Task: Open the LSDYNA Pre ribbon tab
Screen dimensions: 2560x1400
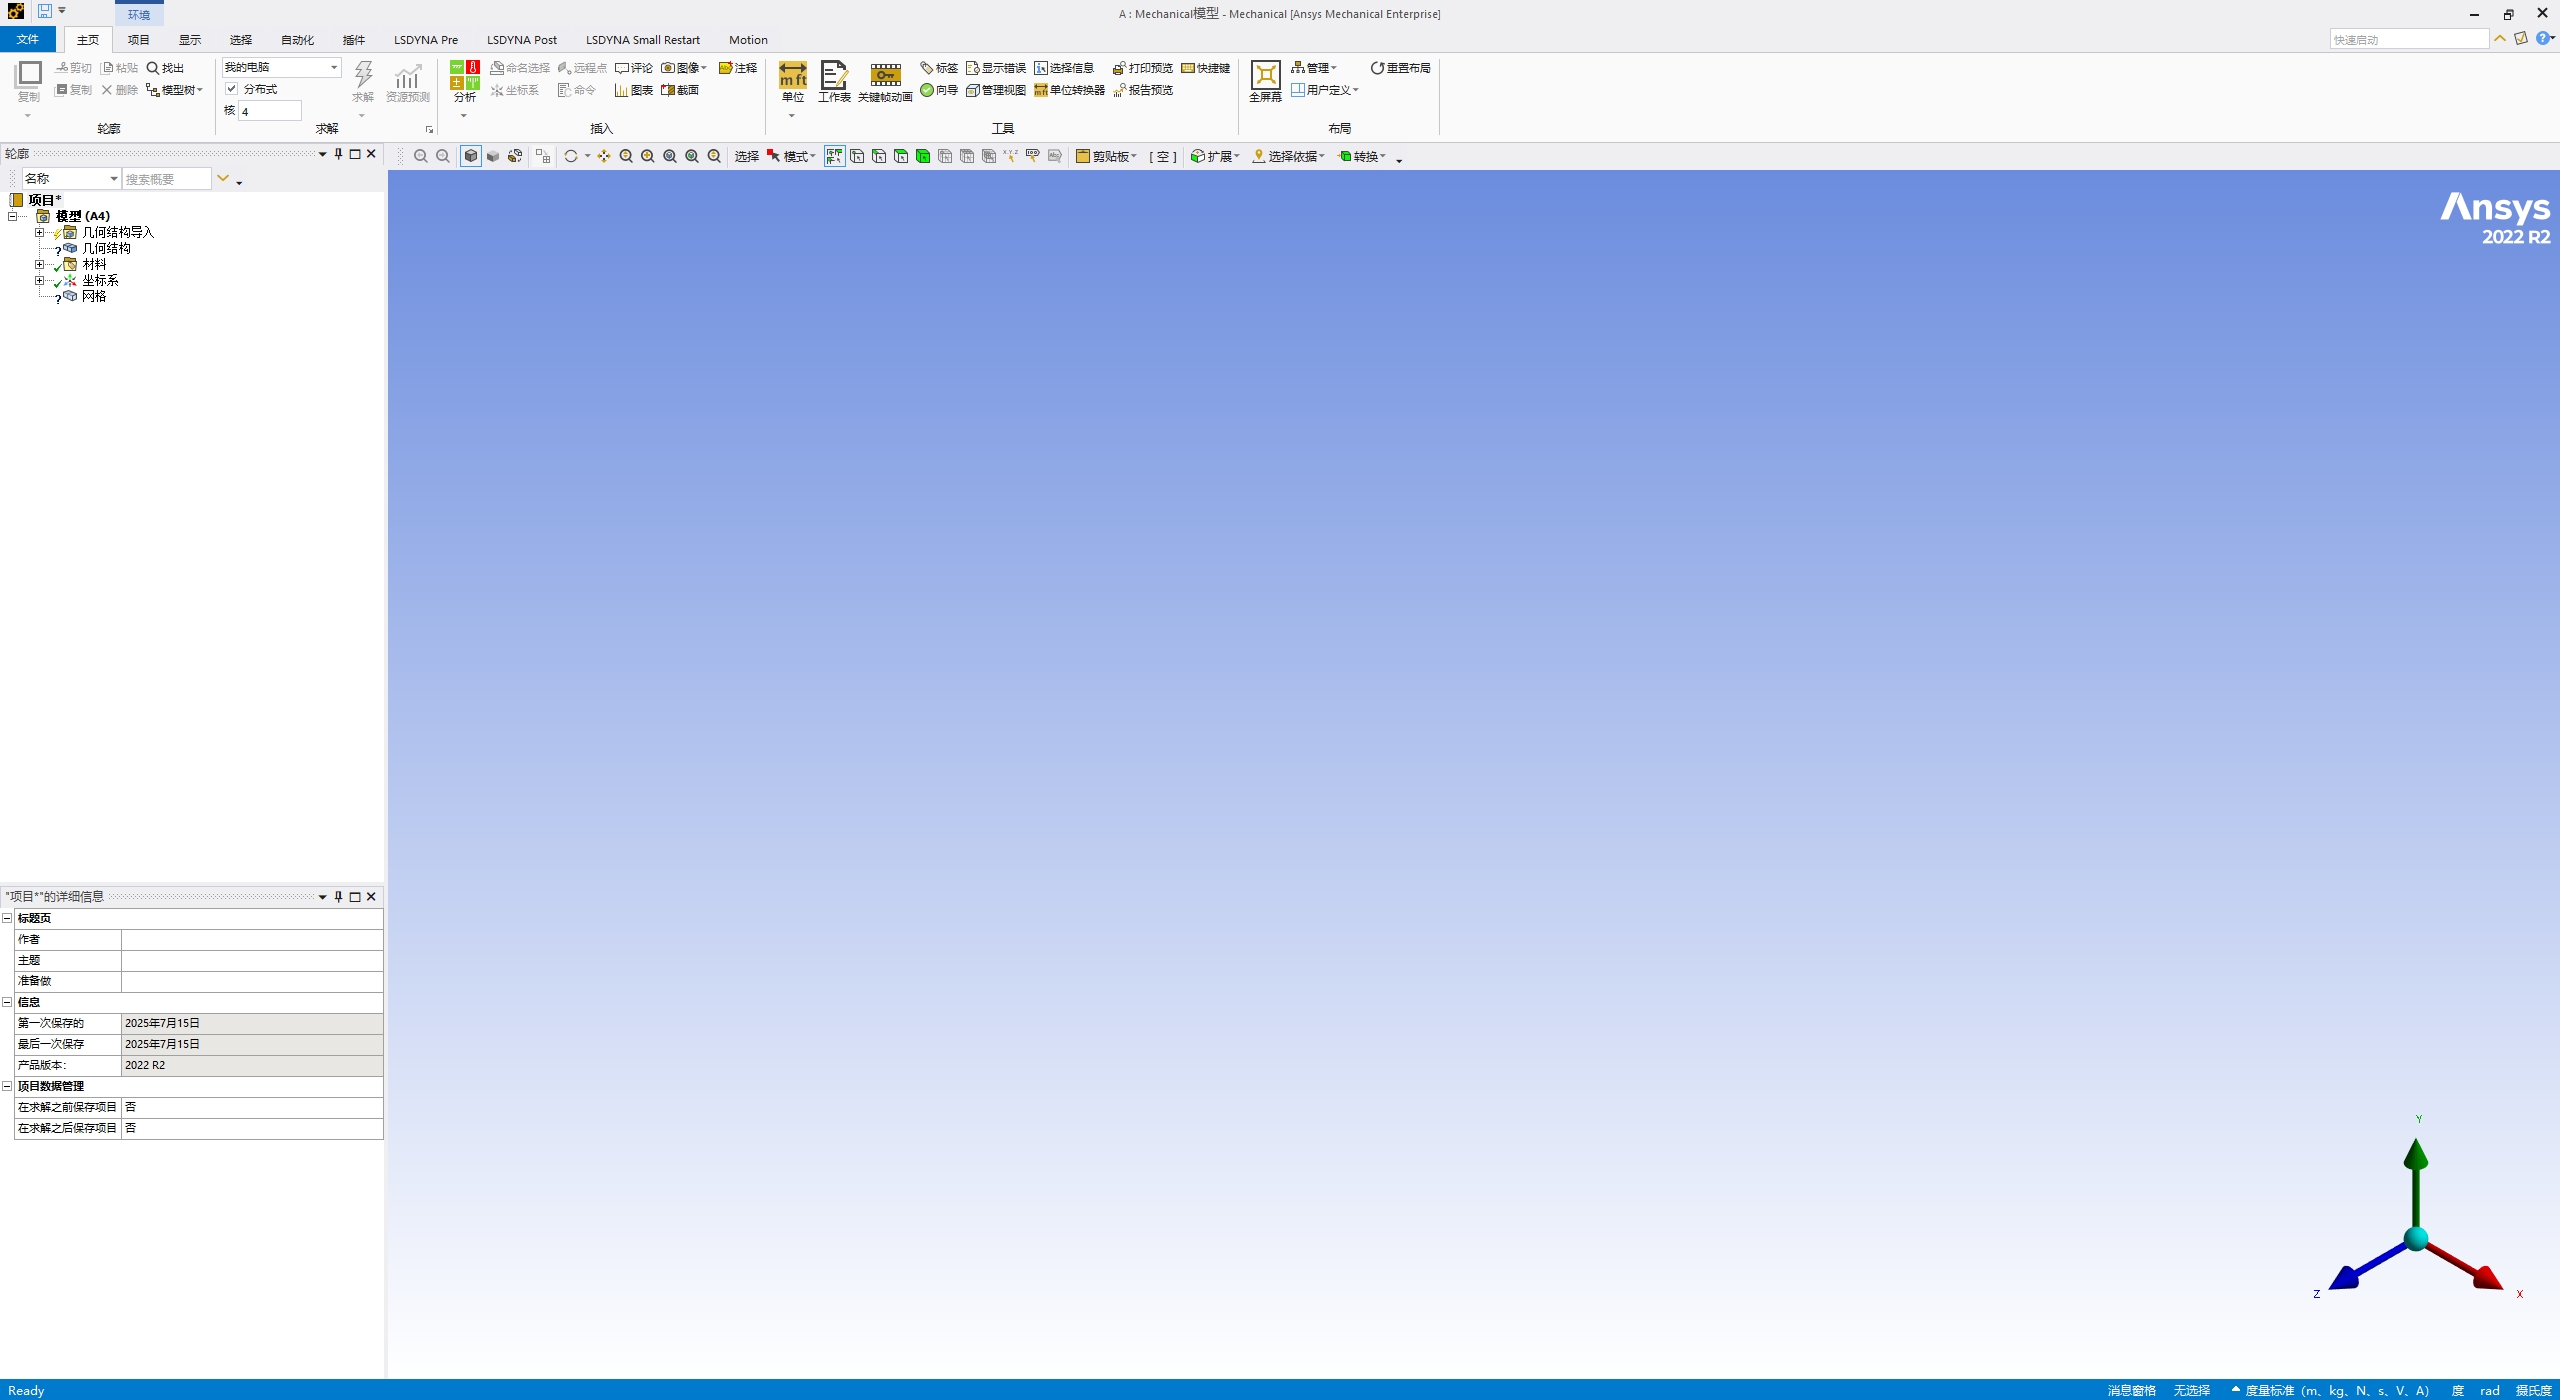Action: (425, 40)
